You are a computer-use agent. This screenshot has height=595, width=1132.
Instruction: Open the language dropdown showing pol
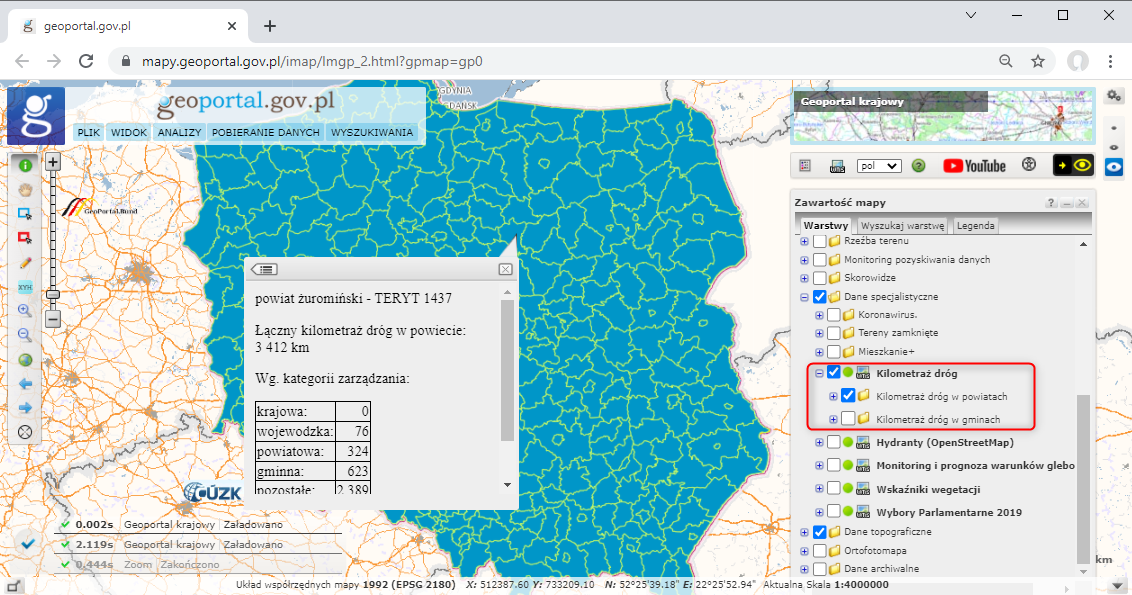point(879,166)
